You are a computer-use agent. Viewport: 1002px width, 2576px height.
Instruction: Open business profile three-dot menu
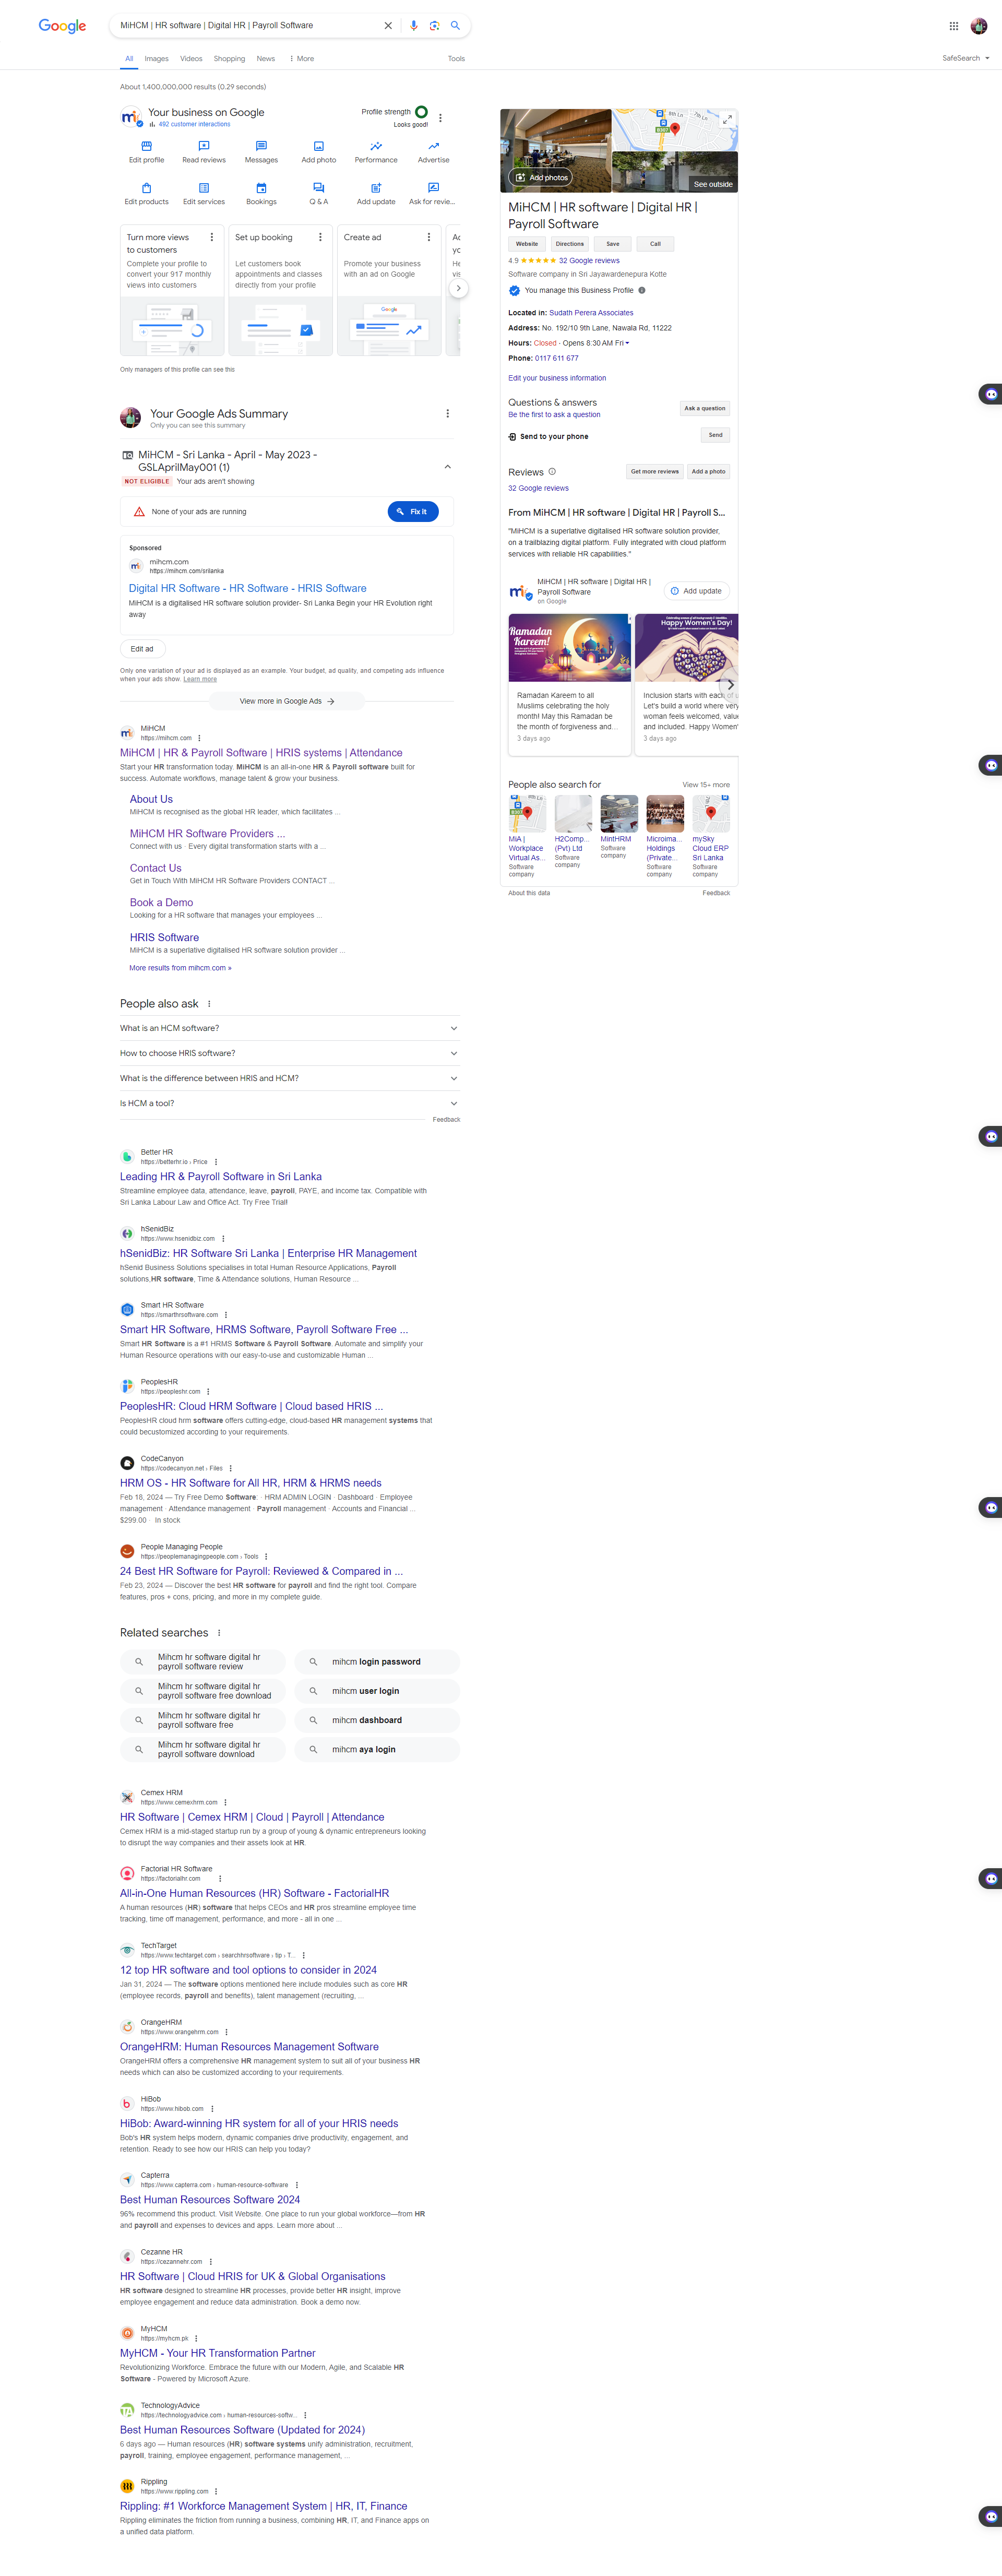tap(440, 118)
